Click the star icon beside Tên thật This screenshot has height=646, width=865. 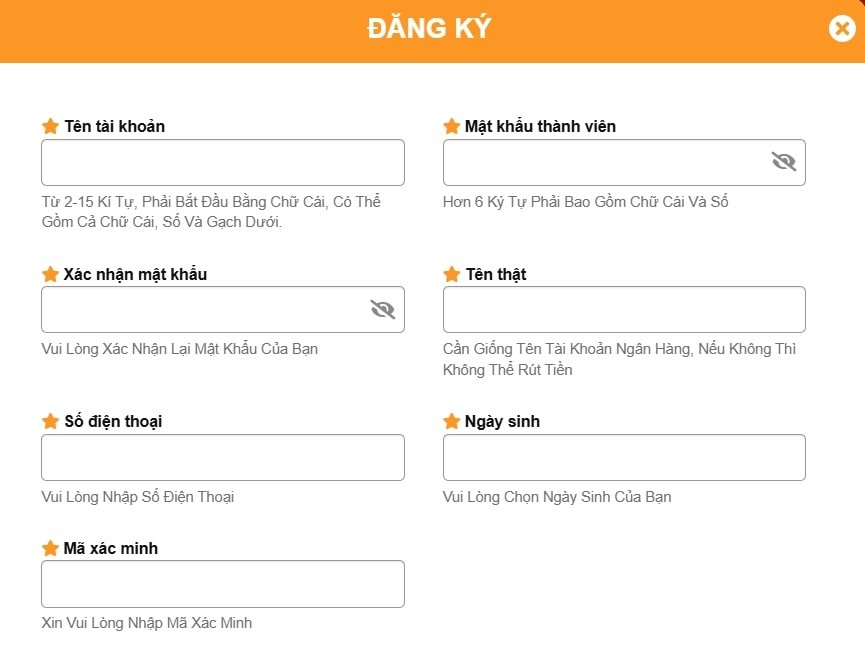click(452, 274)
